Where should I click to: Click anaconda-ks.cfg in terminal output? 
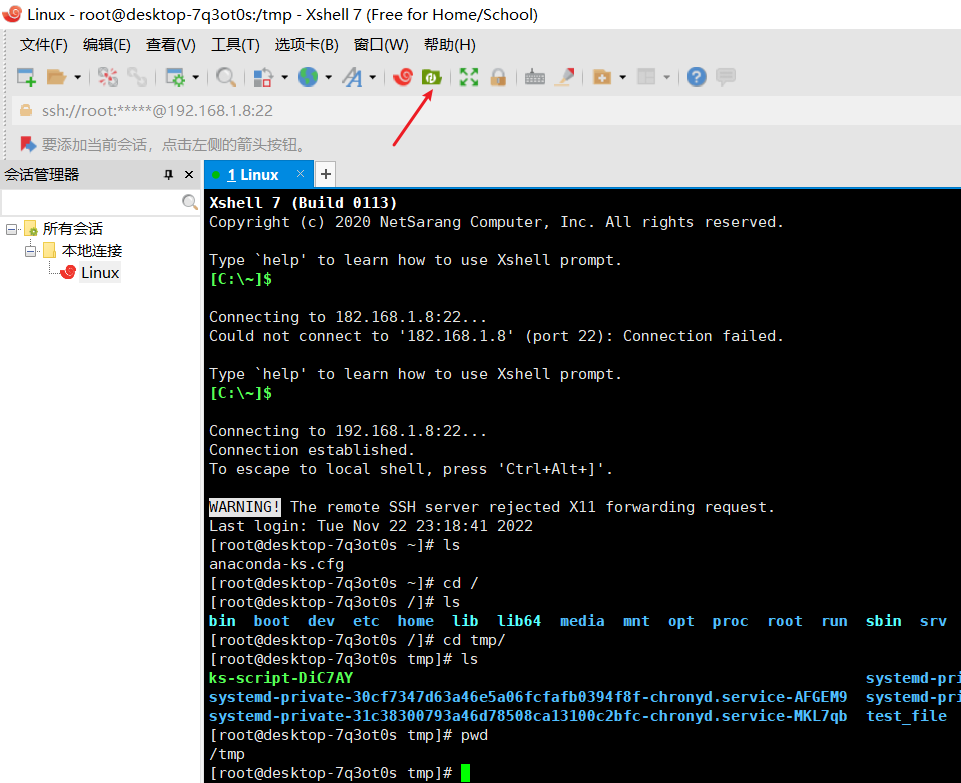pyautogui.click(x=276, y=564)
